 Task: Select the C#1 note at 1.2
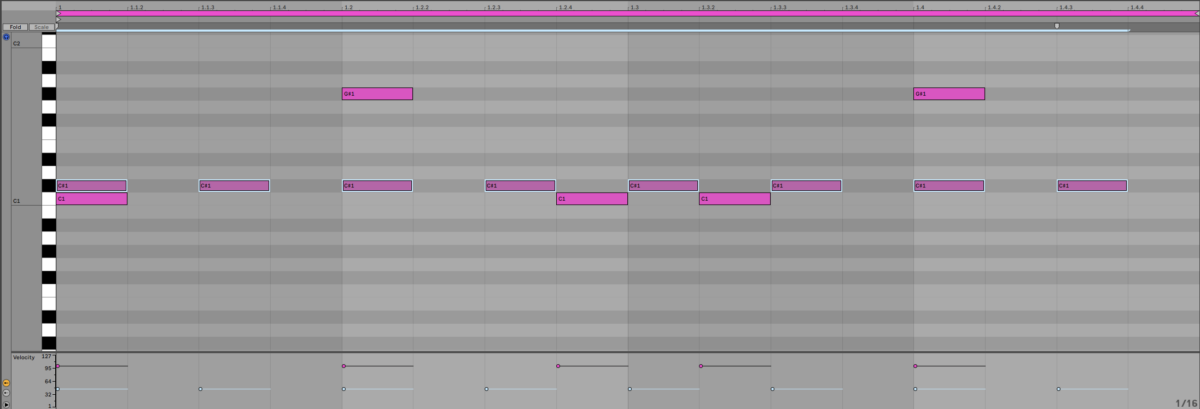[x=377, y=185]
